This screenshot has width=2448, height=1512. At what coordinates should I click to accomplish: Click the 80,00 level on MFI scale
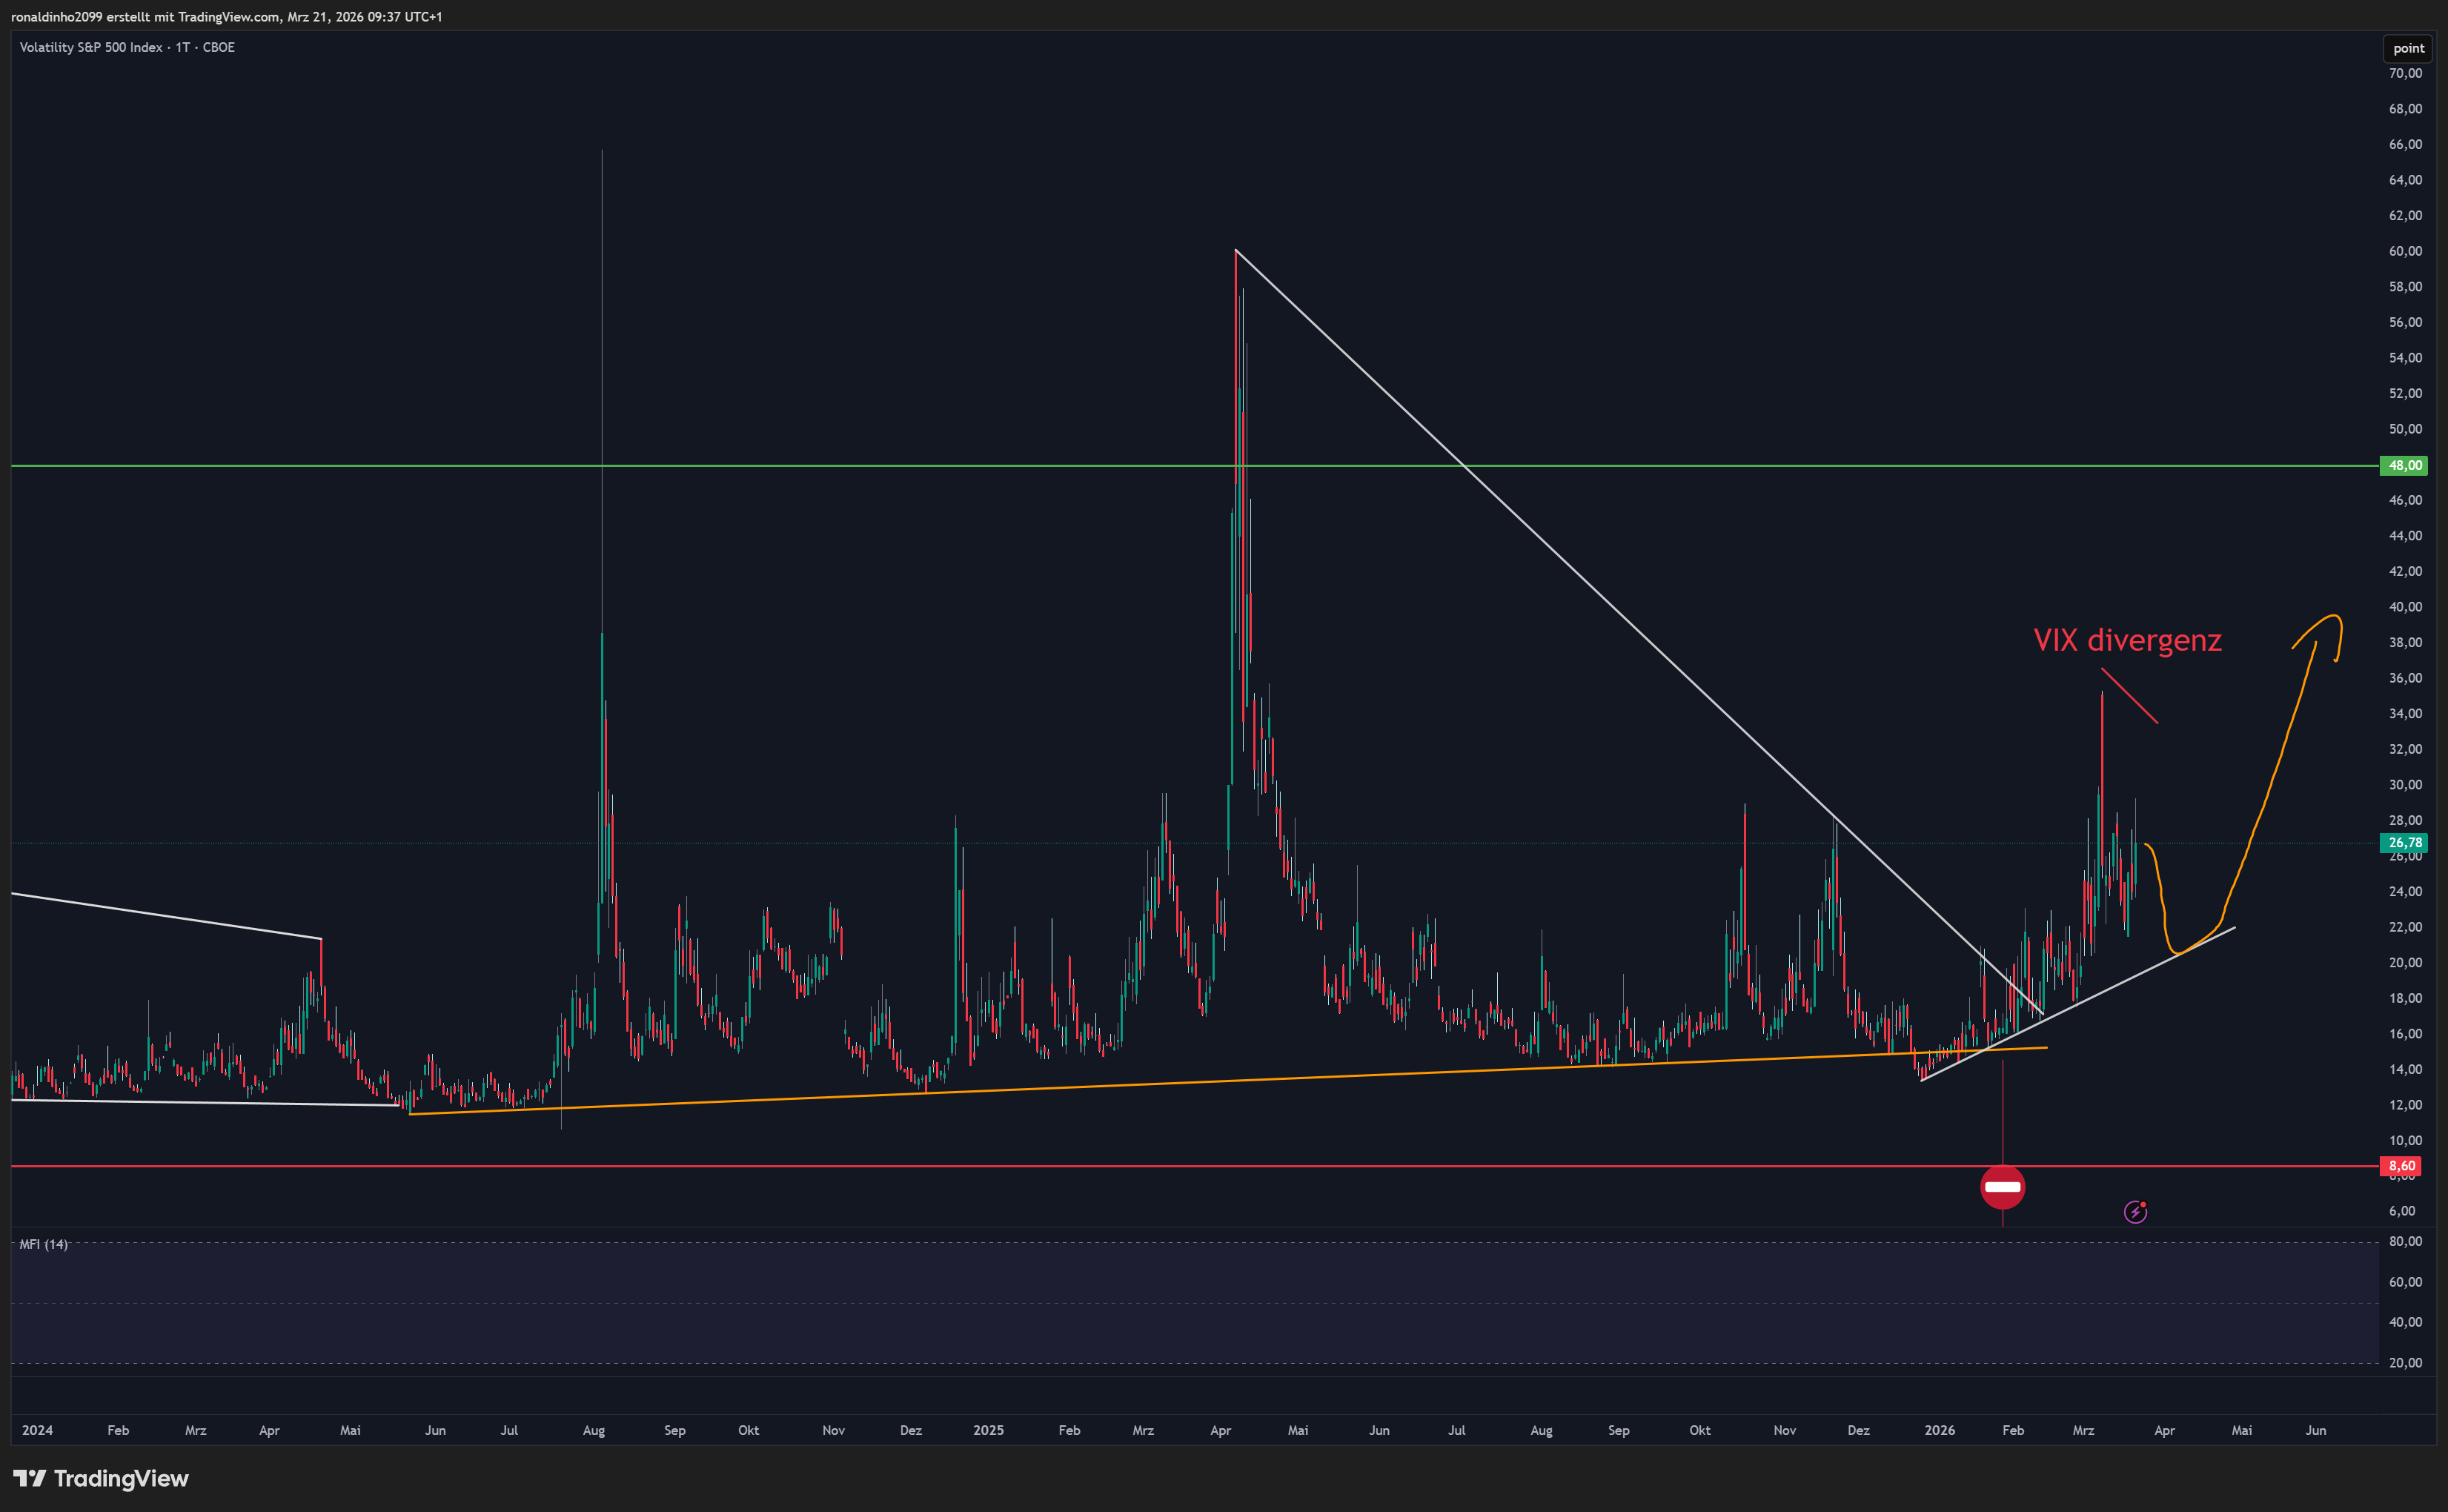click(x=2405, y=1241)
